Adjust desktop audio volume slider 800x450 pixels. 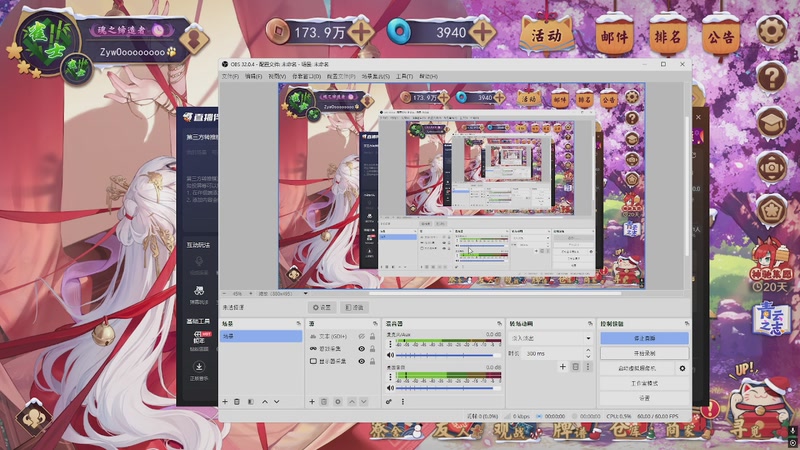[x=448, y=388]
